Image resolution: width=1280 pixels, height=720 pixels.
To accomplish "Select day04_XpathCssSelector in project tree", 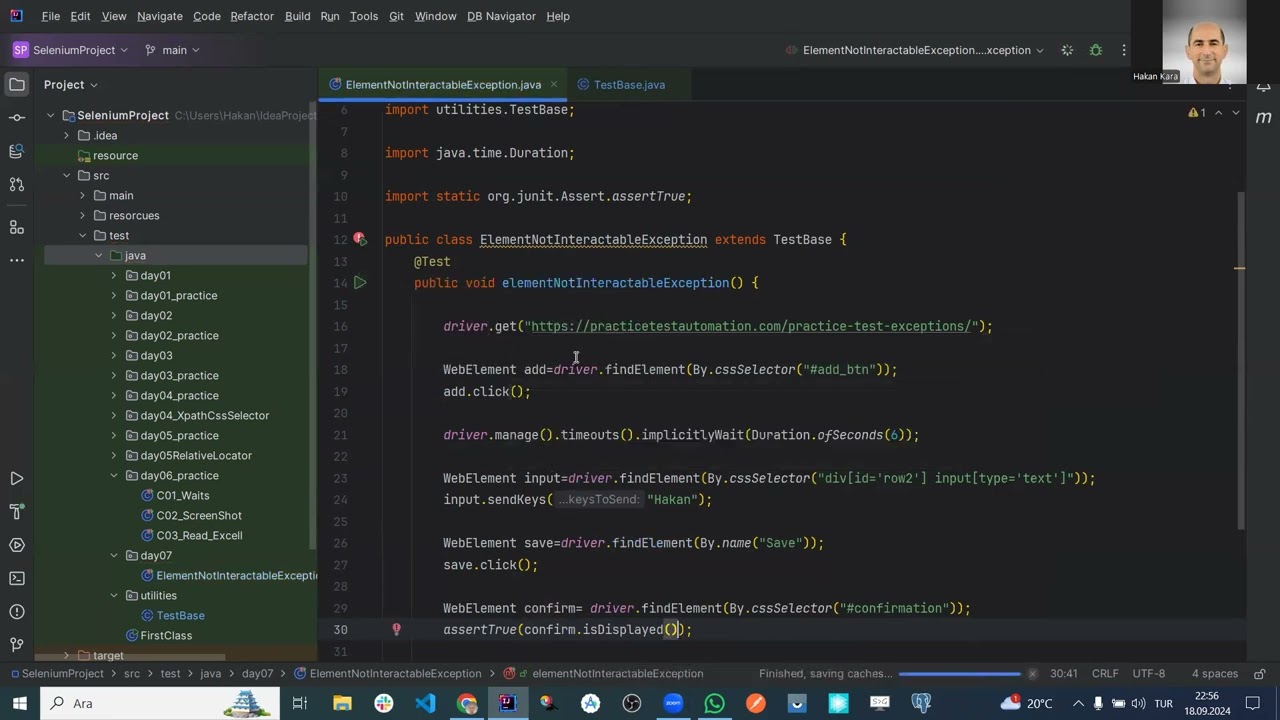I will click(x=204, y=415).
